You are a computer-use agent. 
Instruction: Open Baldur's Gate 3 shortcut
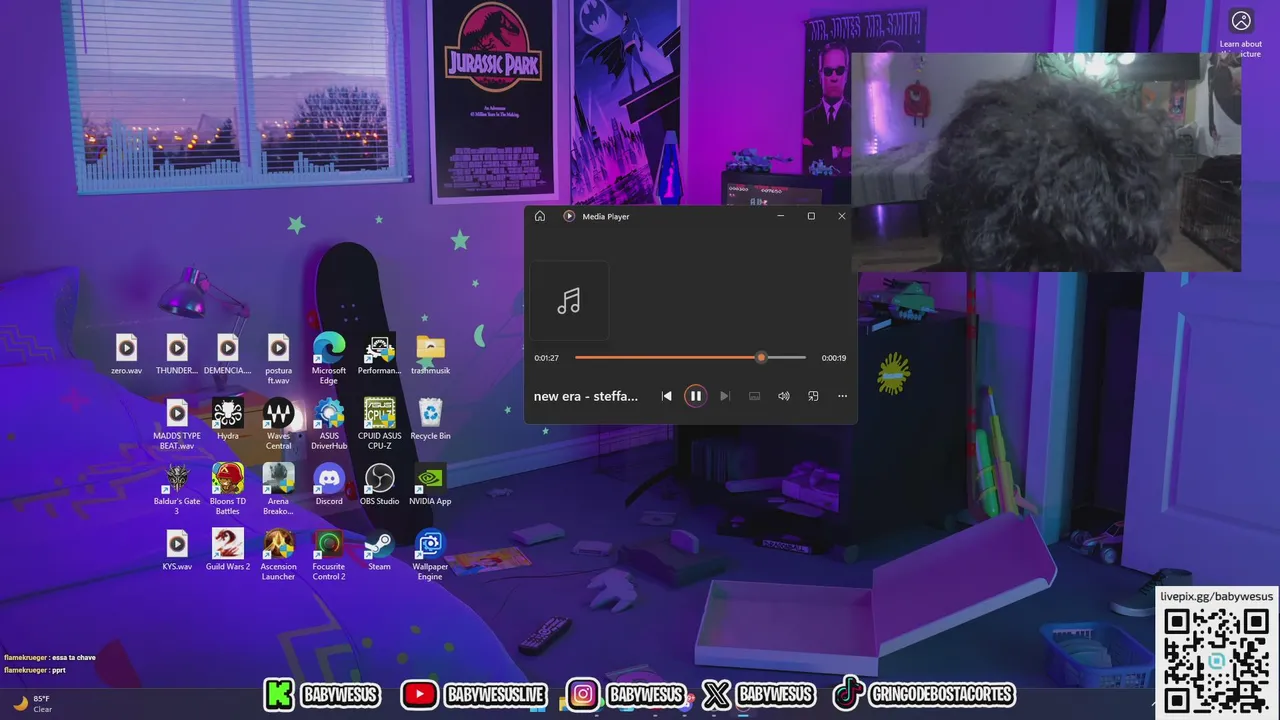click(x=177, y=490)
